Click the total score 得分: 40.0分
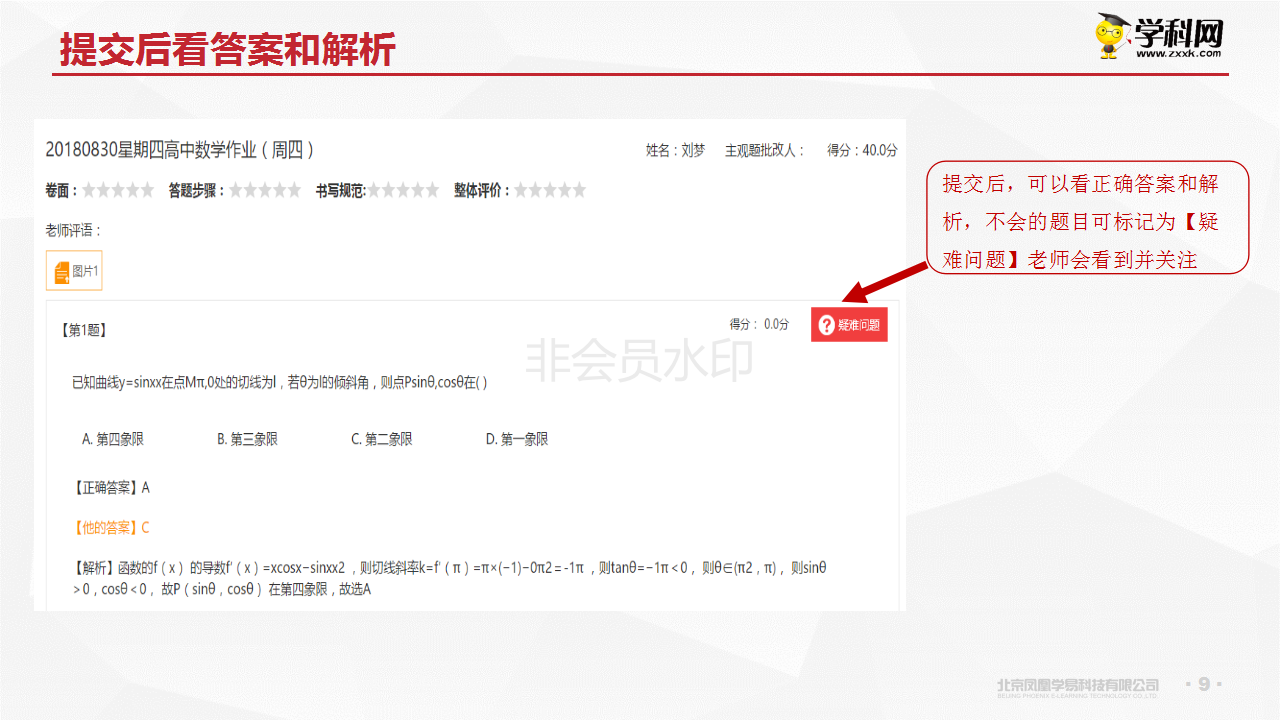 (x=862, y=150)
